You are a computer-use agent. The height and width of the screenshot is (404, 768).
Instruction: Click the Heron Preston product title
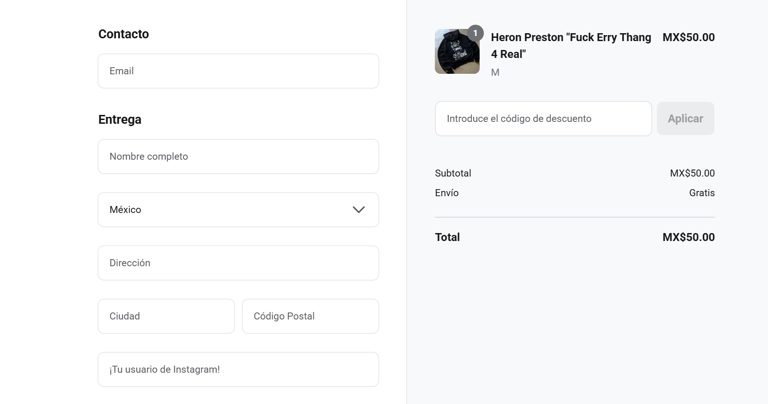(570, 46)
